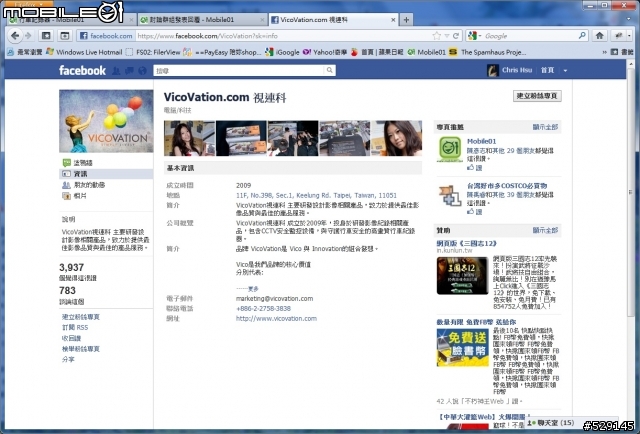Open the messages icon in Facebook header
The height and width of the screenshot is (434, 640).
pos(129,71)
